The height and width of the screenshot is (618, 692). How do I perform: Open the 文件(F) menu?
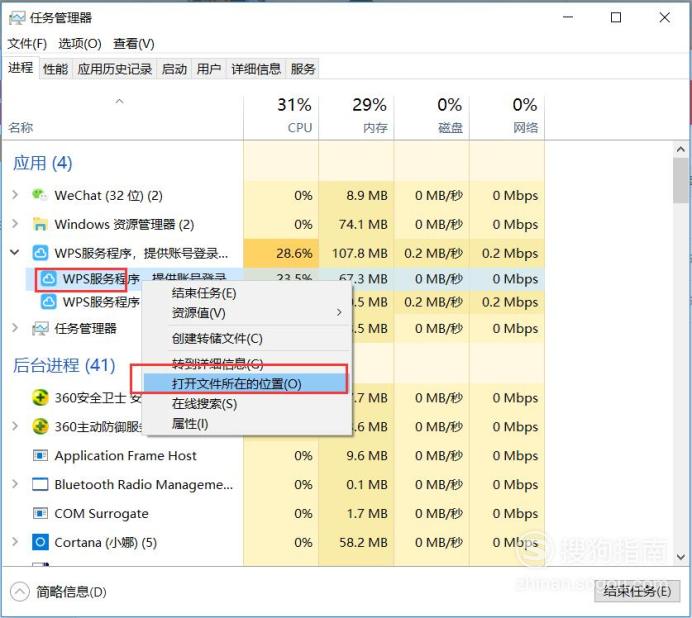[x=27, y=44]
